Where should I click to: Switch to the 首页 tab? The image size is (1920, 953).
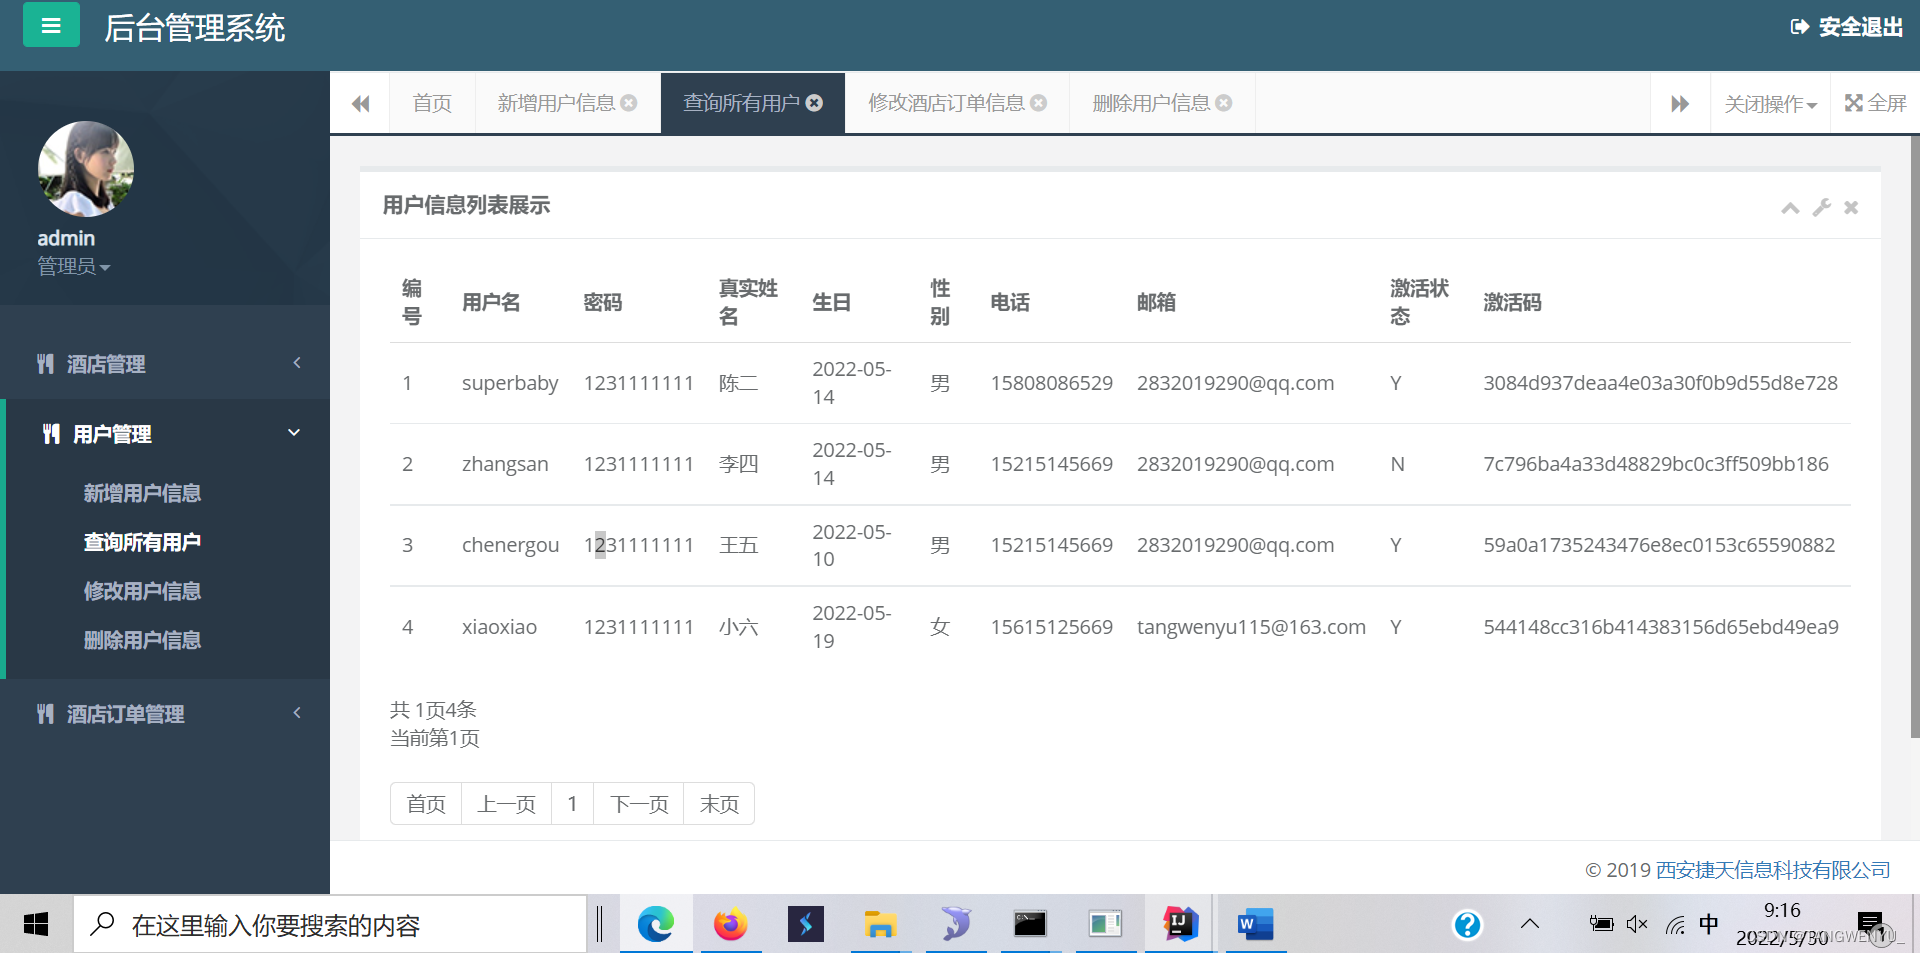(x=431, y=102)
